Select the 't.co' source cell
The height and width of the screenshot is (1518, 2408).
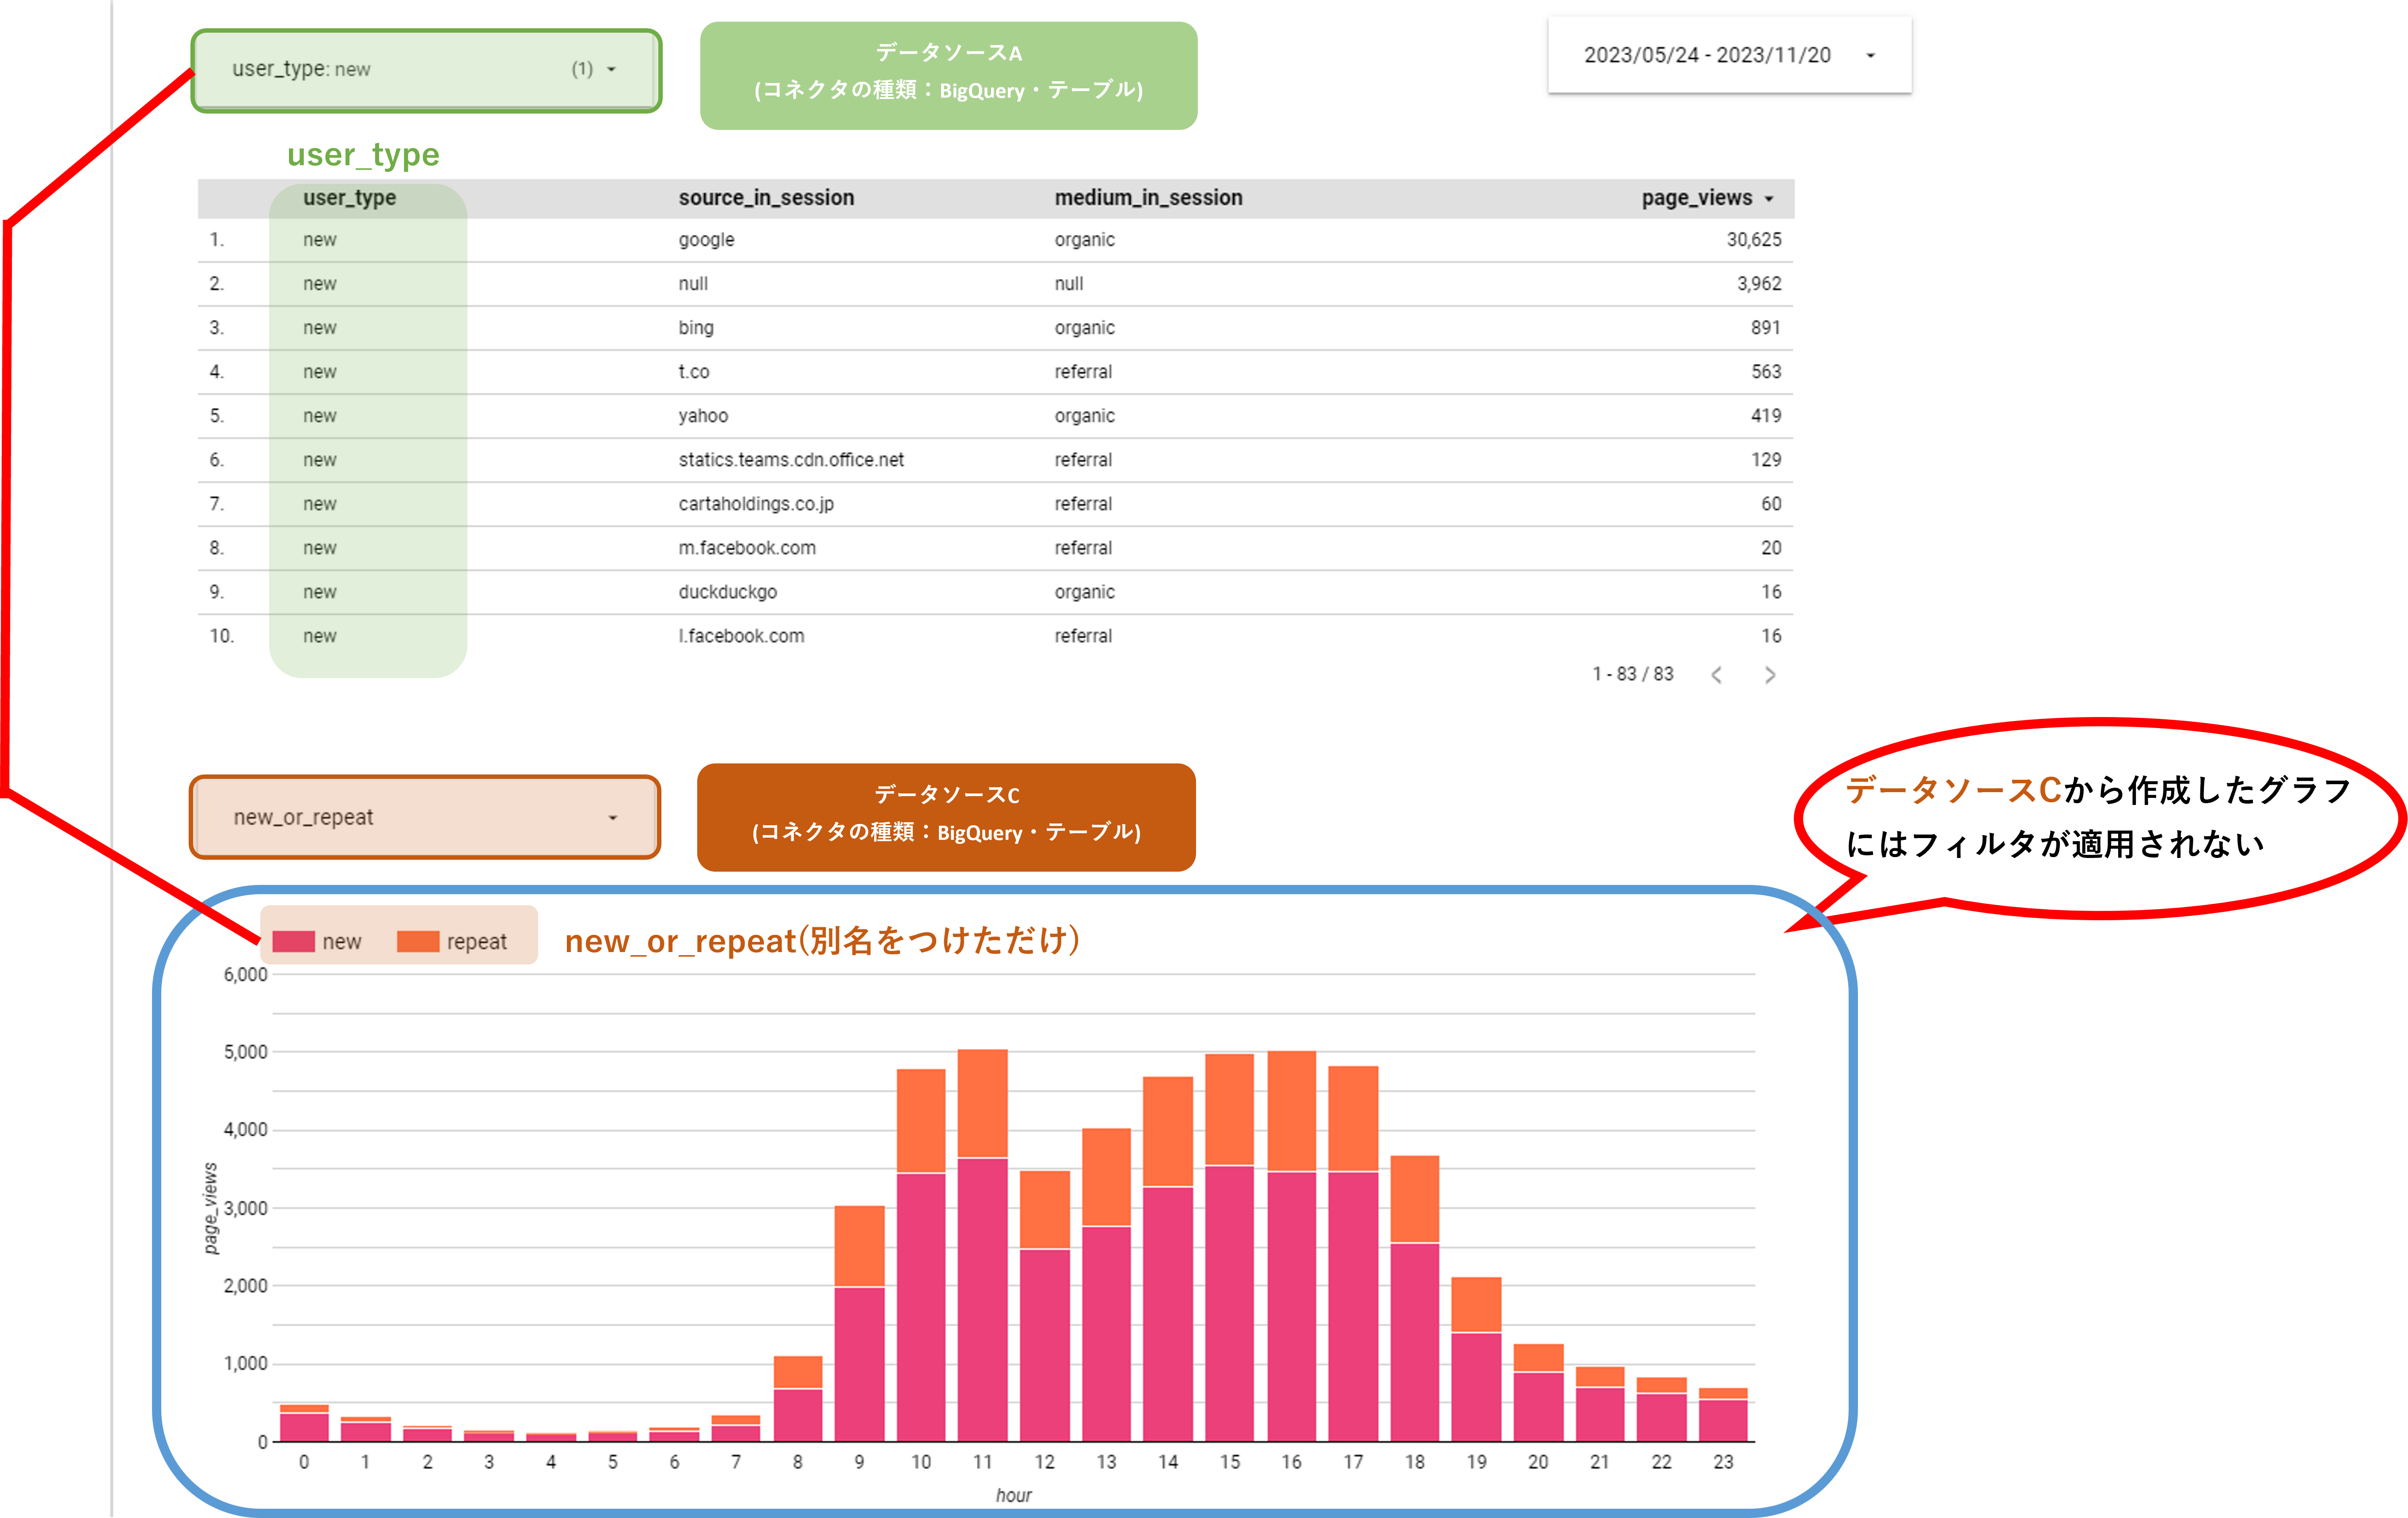click(694, 372)
